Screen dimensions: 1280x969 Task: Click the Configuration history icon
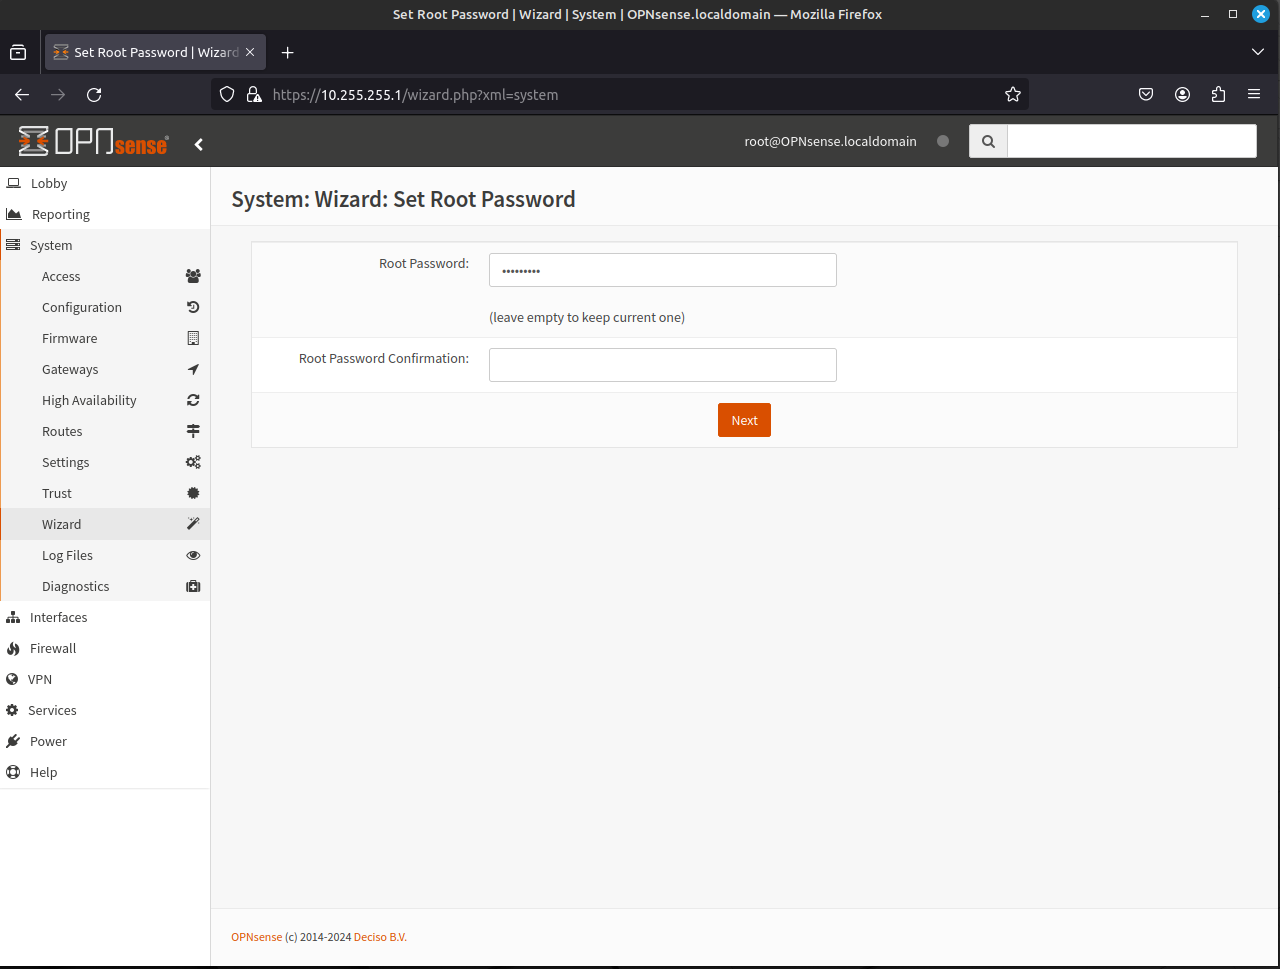click(x=193, y=307)
